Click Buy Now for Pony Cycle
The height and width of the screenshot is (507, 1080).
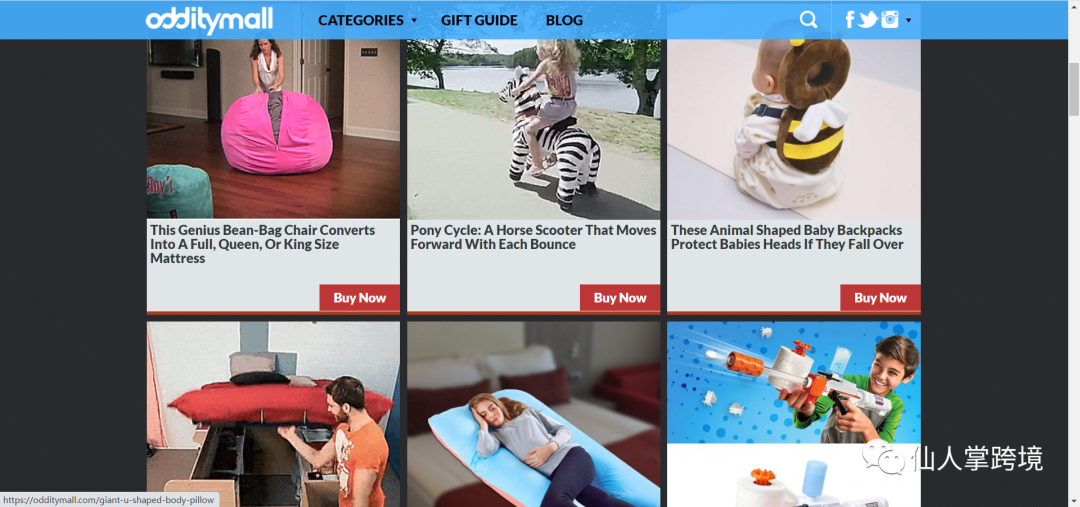(x=620, y=298)
